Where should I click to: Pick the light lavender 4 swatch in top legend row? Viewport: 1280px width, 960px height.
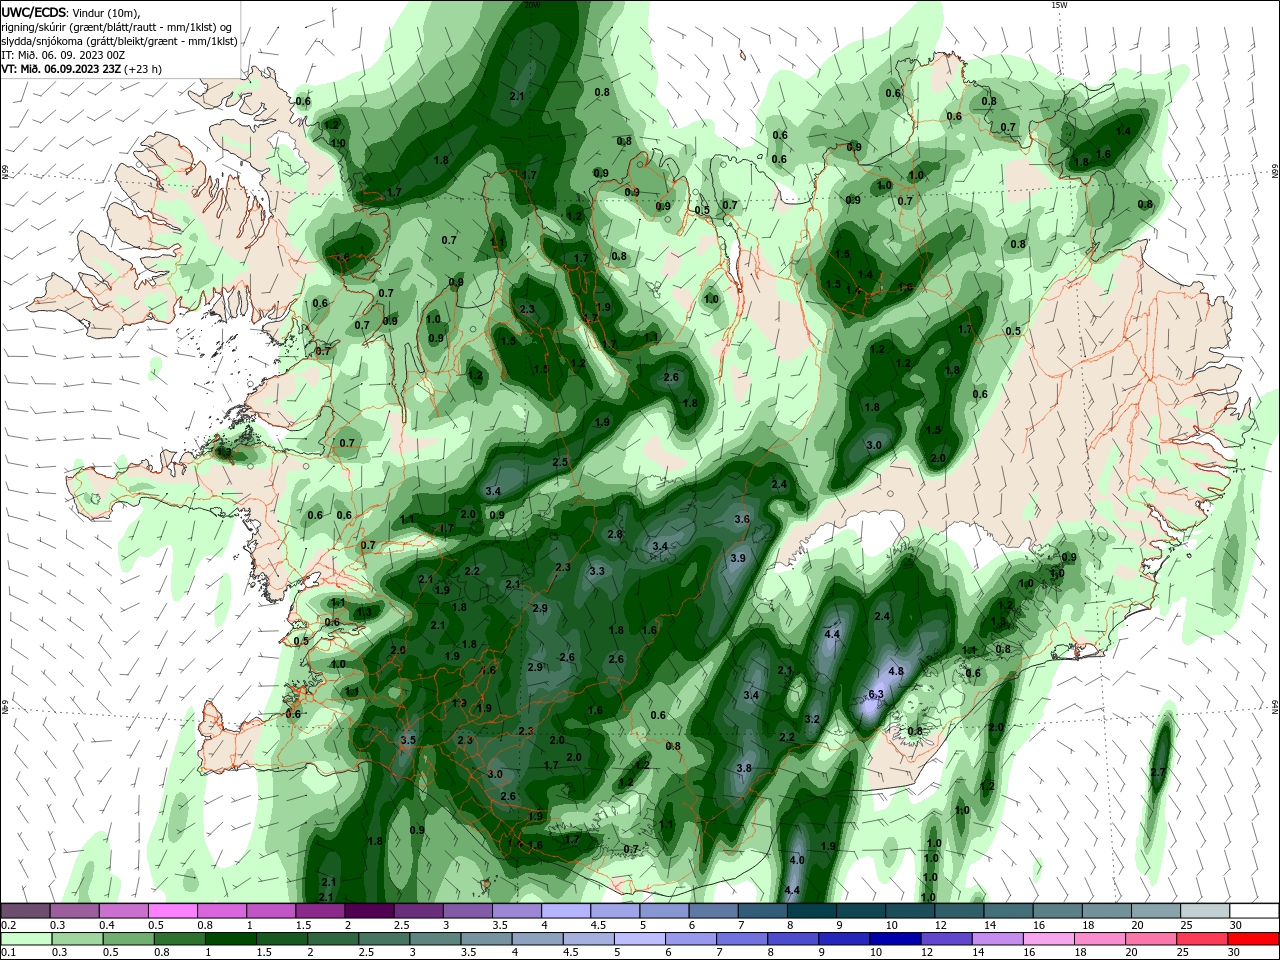click(565, 911)
